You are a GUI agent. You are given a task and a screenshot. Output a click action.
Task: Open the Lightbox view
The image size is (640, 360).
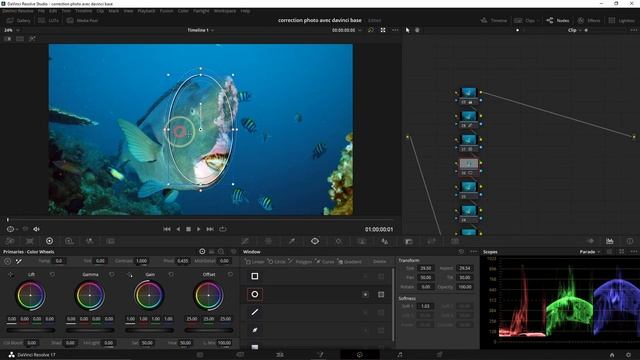(x=622, y=20)
